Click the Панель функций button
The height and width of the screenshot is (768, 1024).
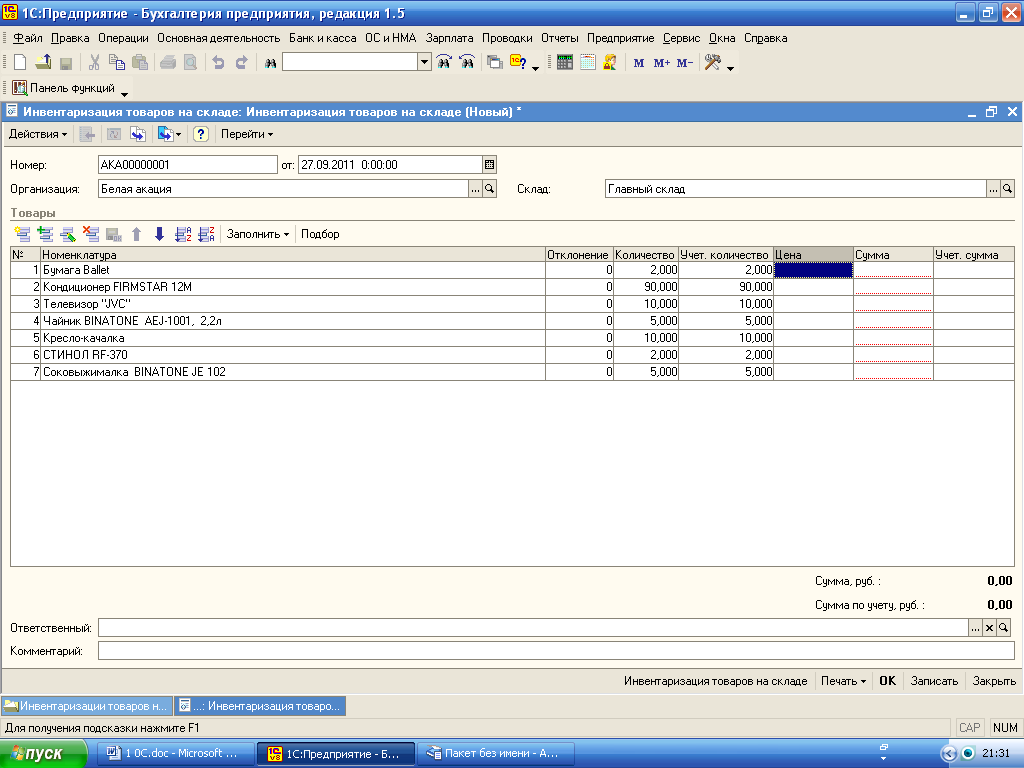64,88
